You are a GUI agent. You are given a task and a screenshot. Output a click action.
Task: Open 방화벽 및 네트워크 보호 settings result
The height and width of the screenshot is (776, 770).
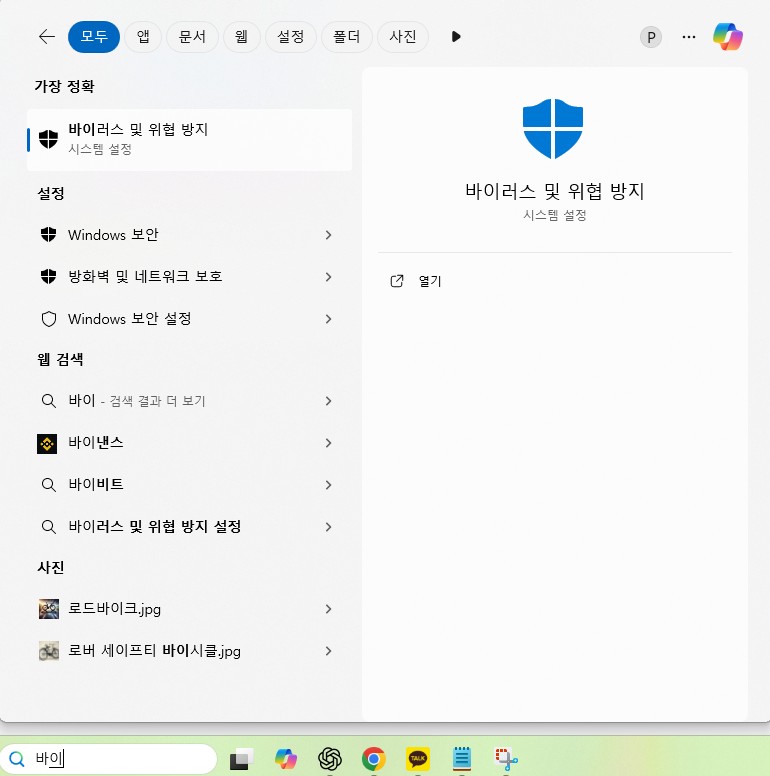coord(190,277)
